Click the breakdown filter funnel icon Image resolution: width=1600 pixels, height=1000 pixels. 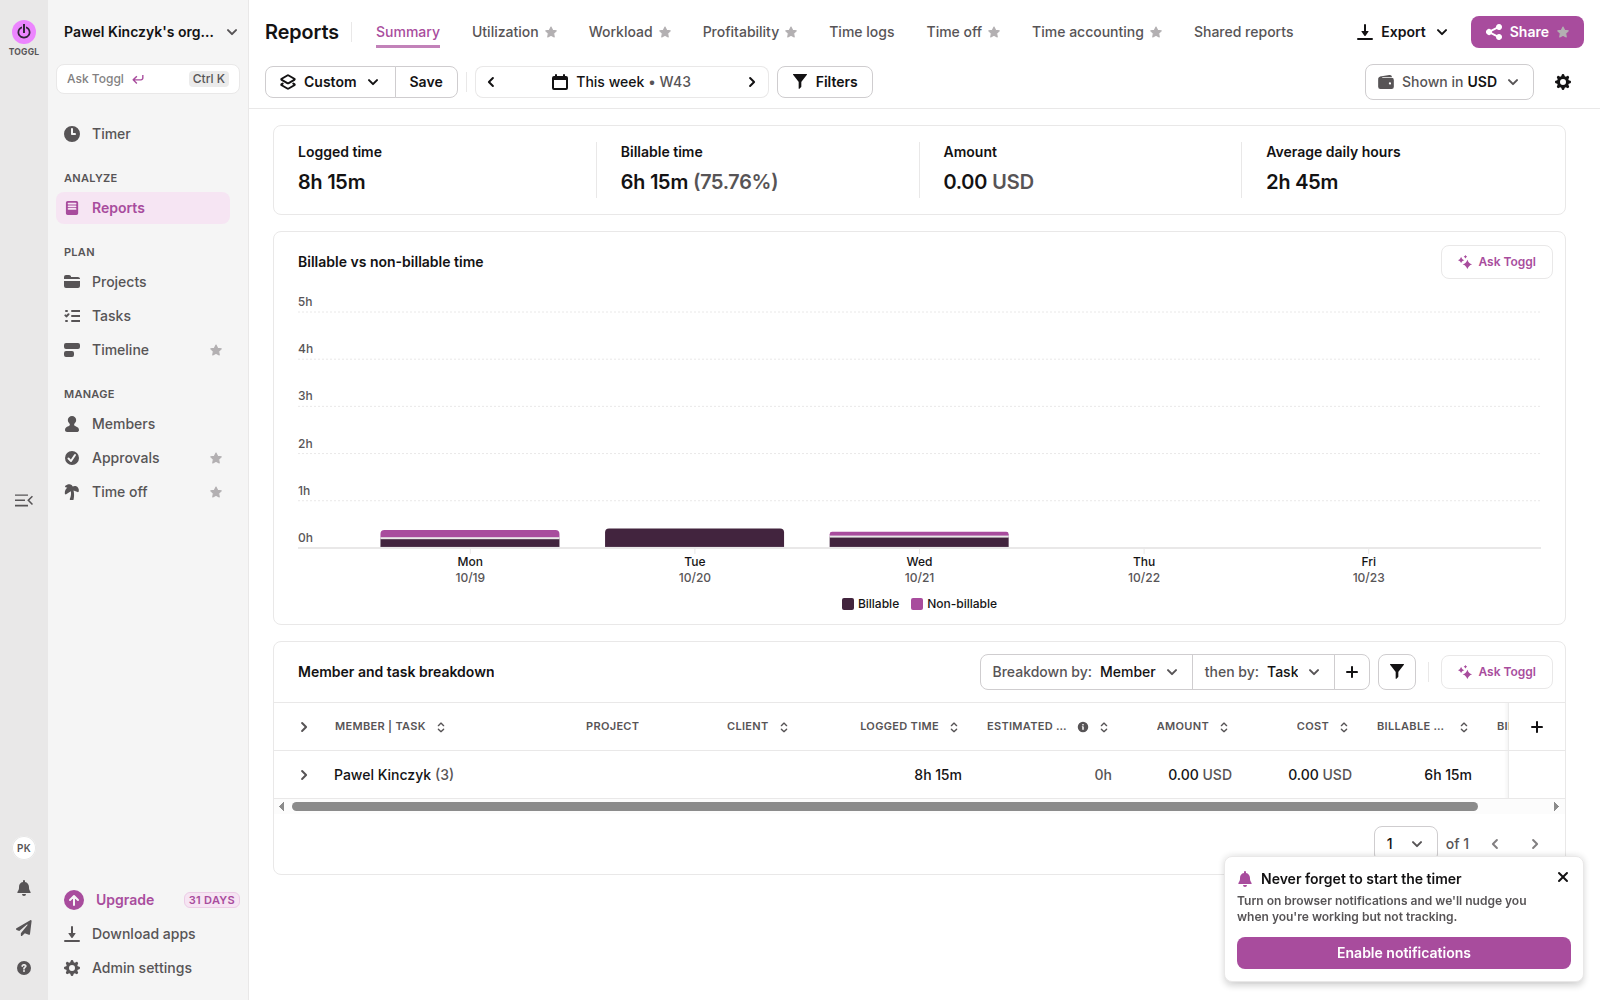(1397, 672)
